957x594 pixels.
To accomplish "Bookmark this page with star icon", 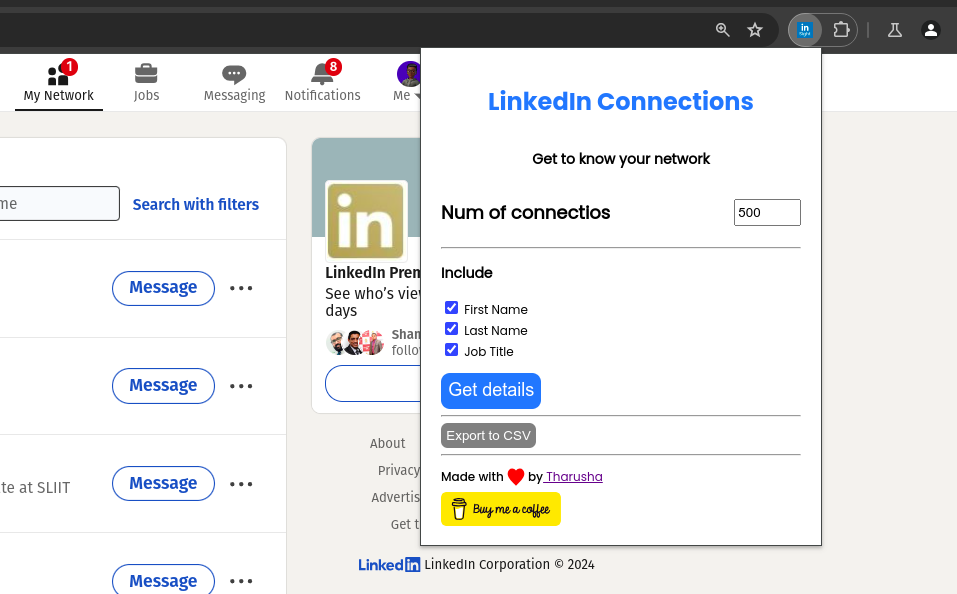I will click(x=755, y=30).
